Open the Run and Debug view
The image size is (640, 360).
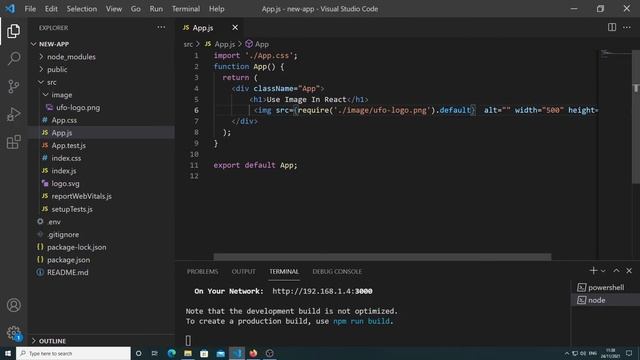13,114
